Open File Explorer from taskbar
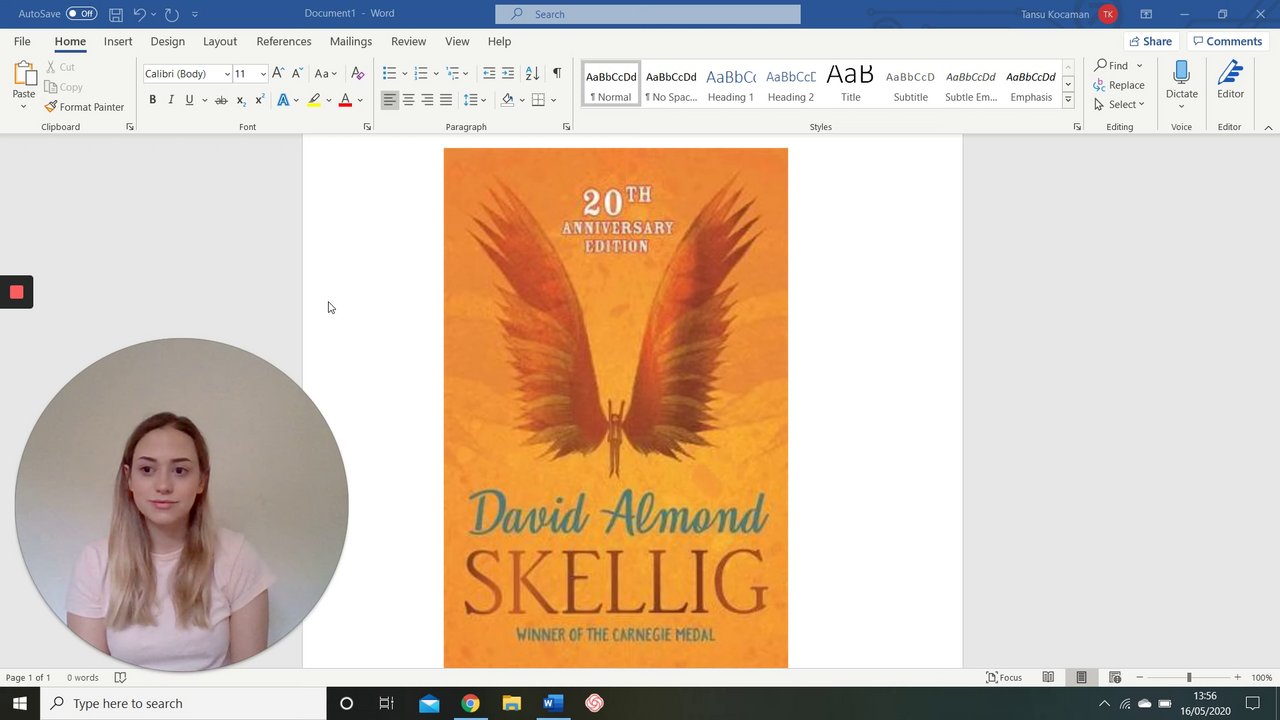This screenshot has width=1280, height=720. click(x=511, y=703)
